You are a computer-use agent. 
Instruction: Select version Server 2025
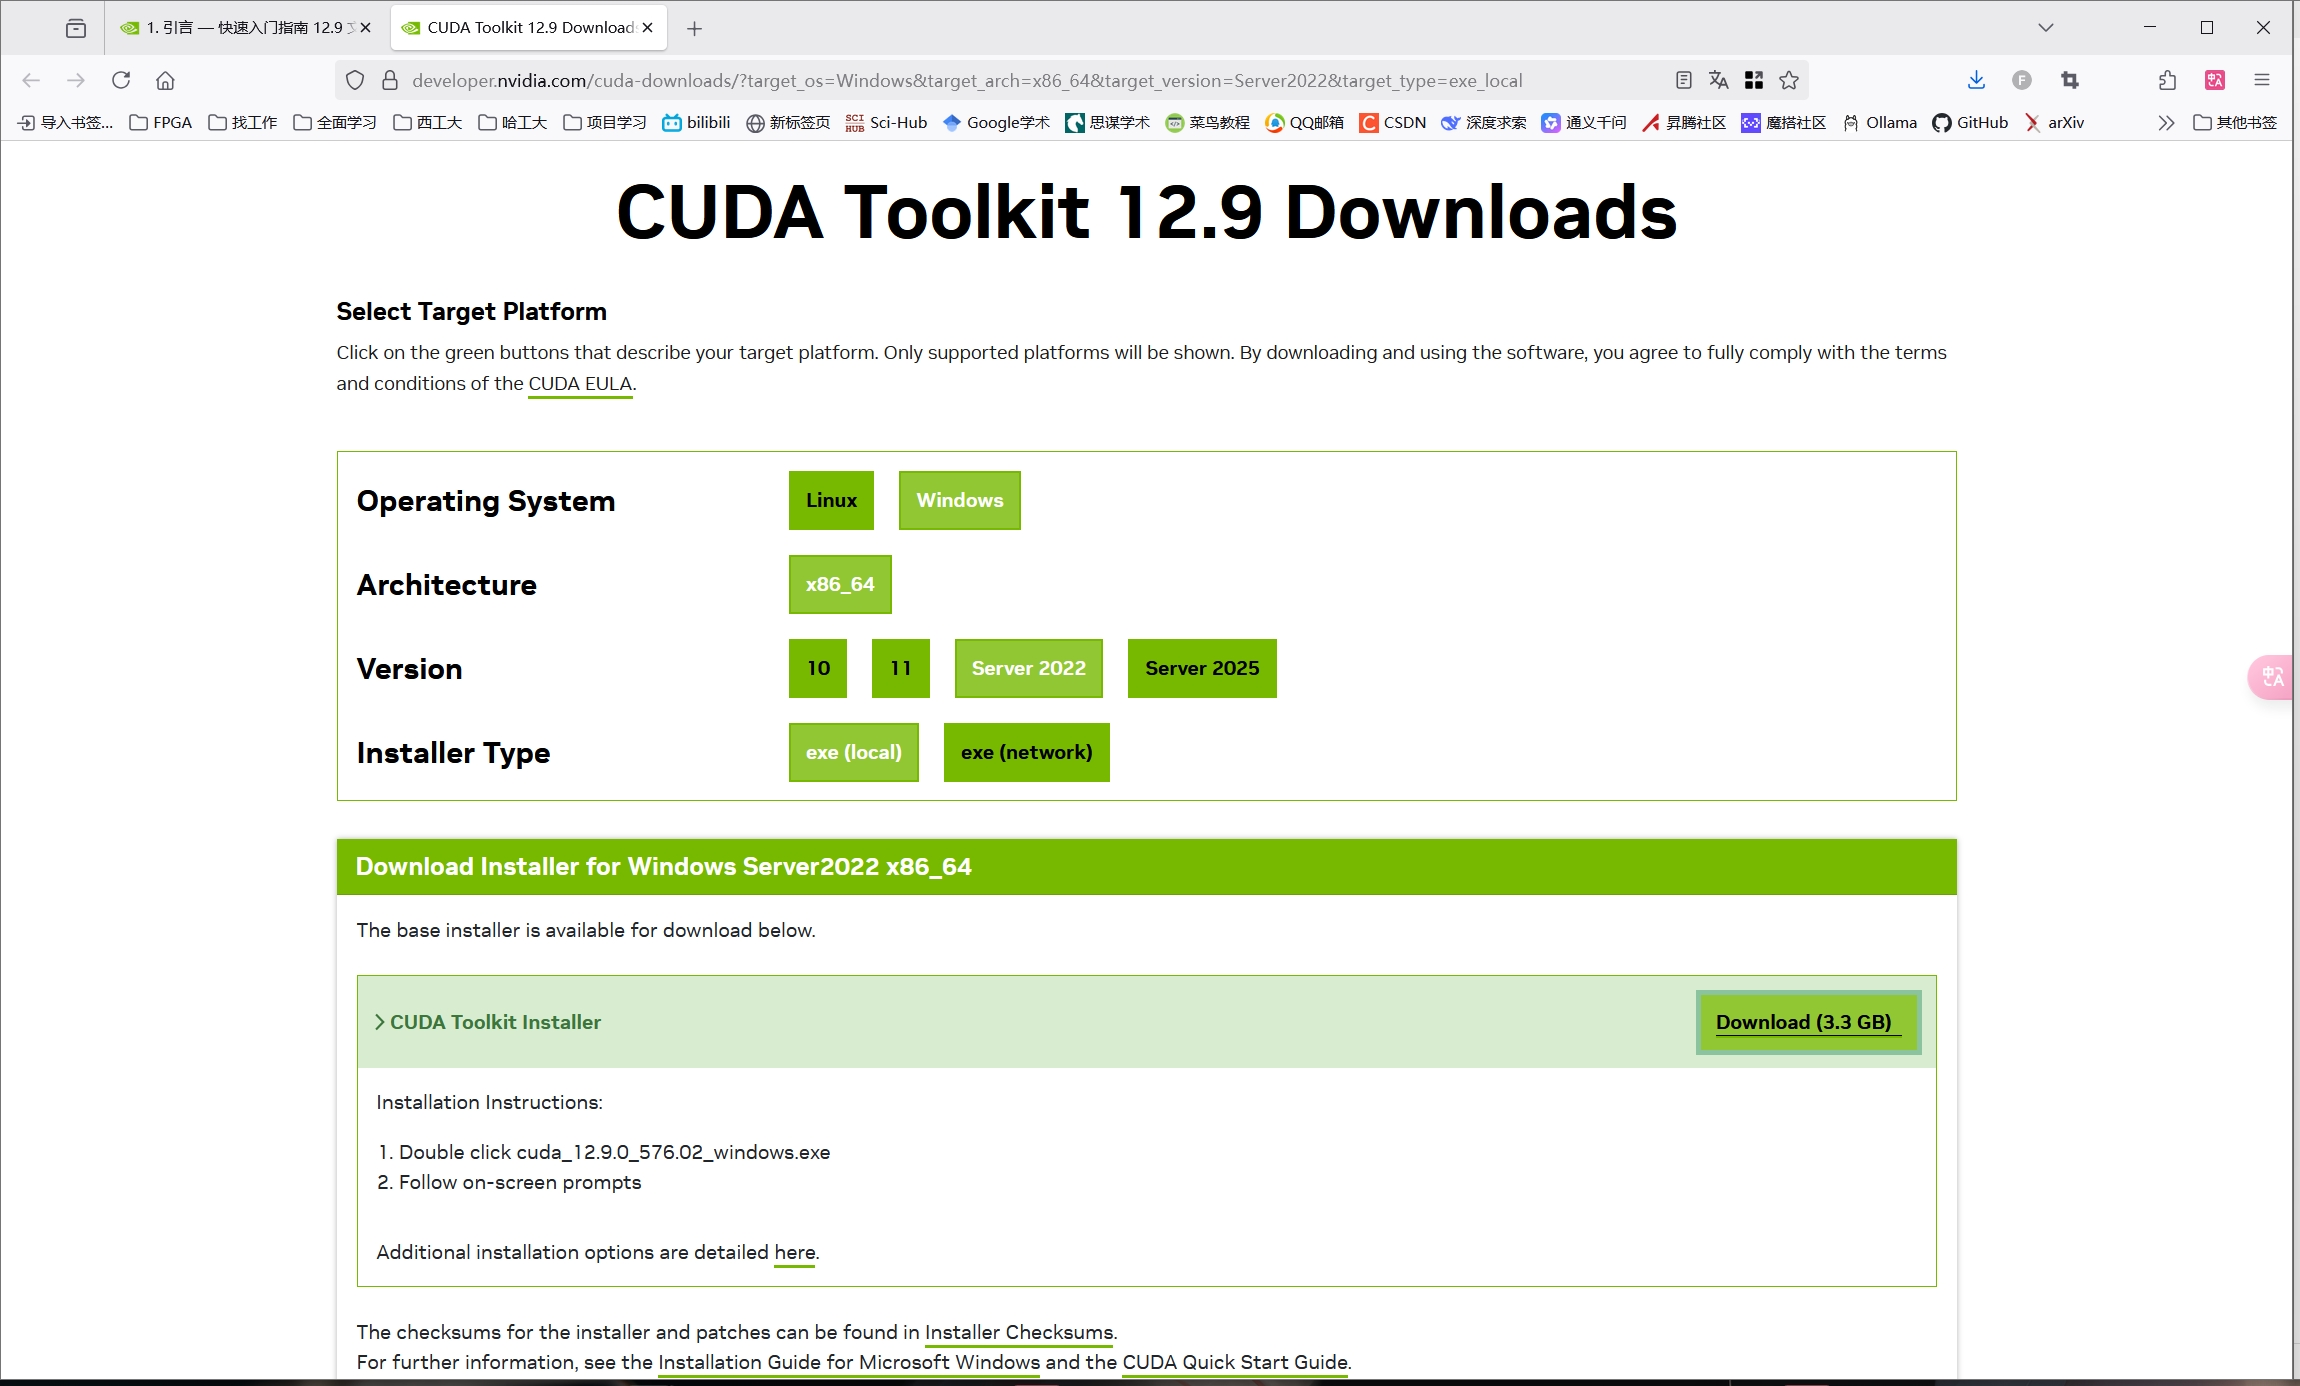point(1202,668)
